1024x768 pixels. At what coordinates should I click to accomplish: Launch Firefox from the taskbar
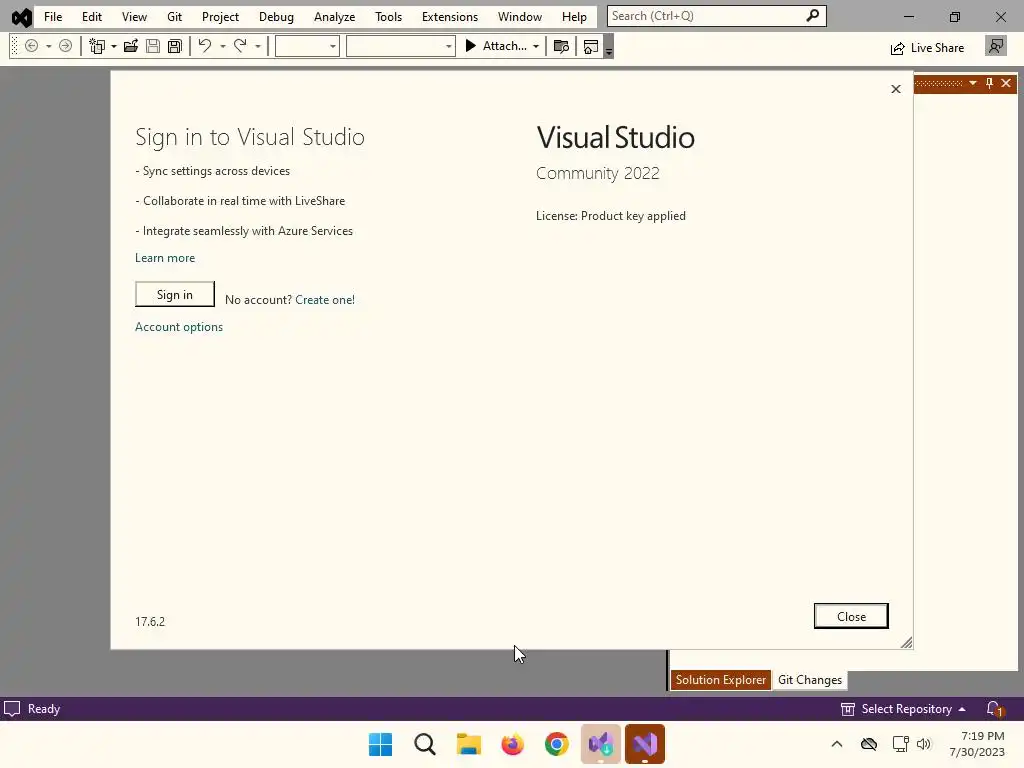(513, 744)
